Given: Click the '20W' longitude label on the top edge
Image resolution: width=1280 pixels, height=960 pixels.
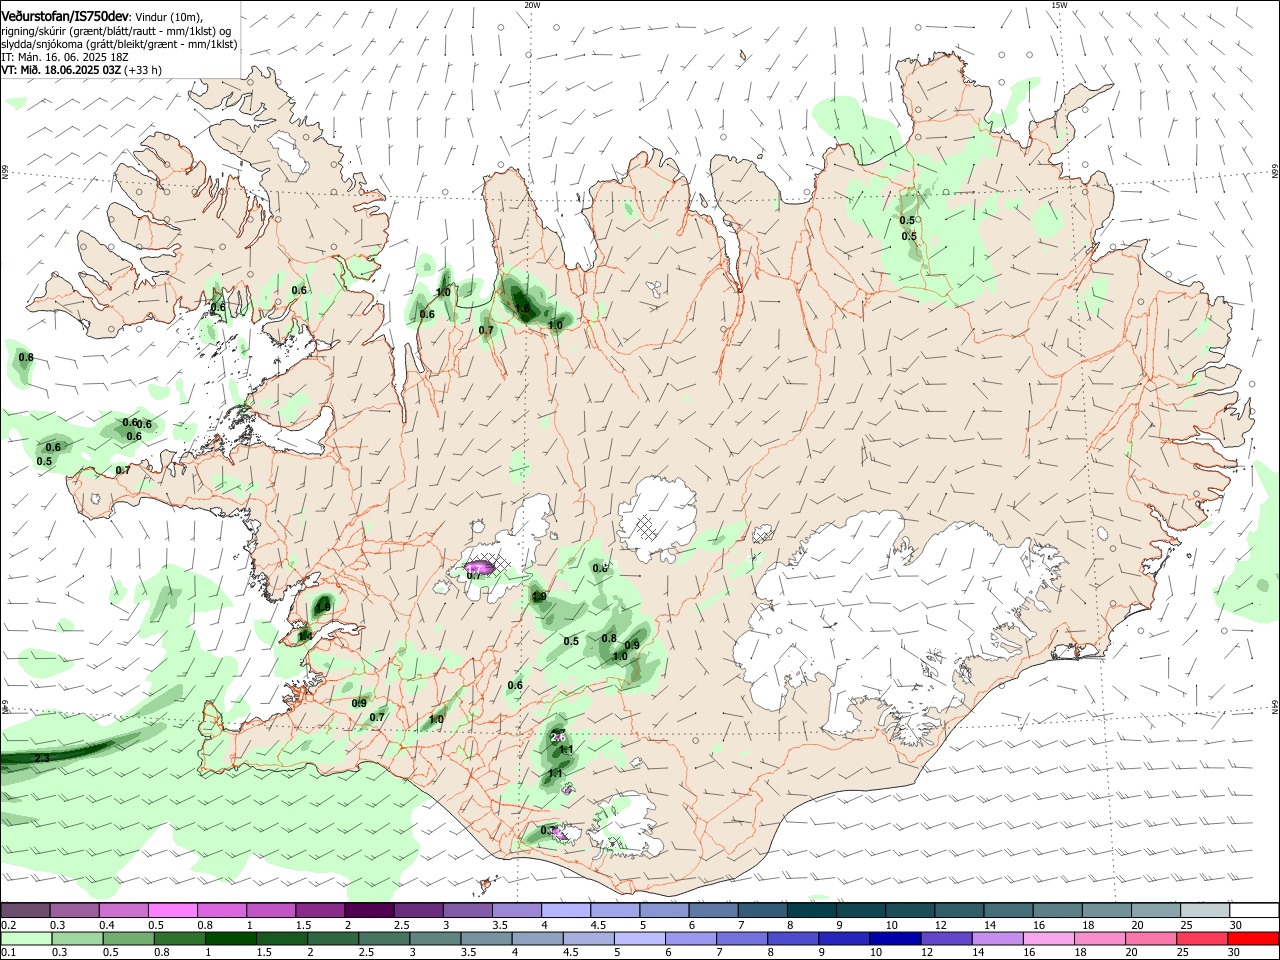Looking at the screenshot, I should [532, 5].
